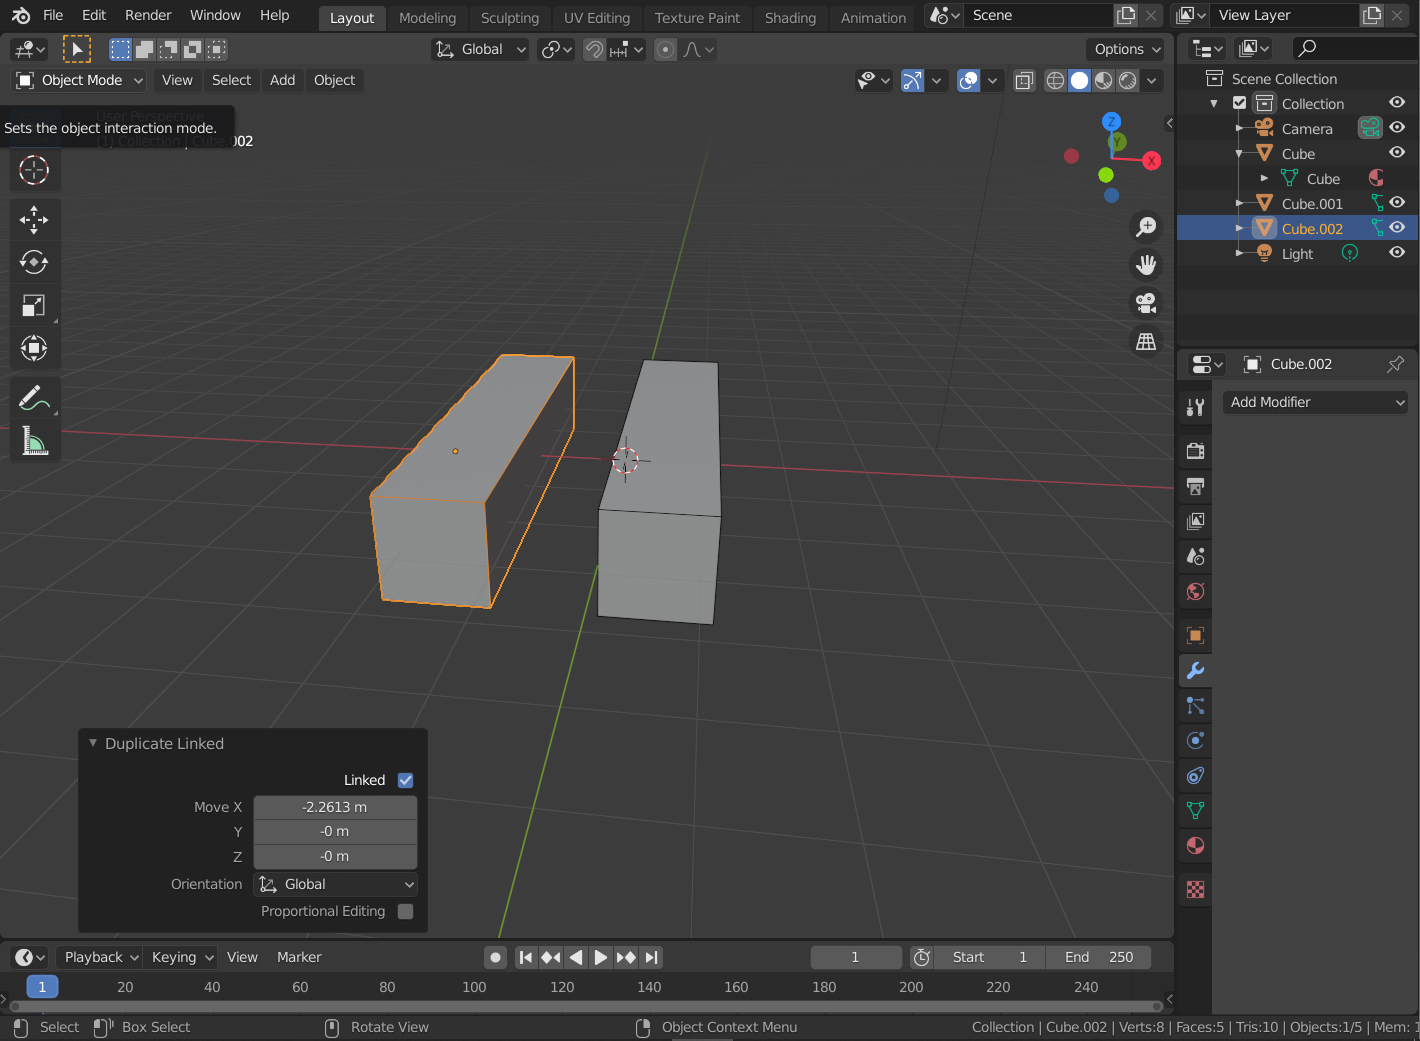This screenshot has width=1420, height=1041.
Task: Open Object Constraints properties tab
Action: (1195, 776)
